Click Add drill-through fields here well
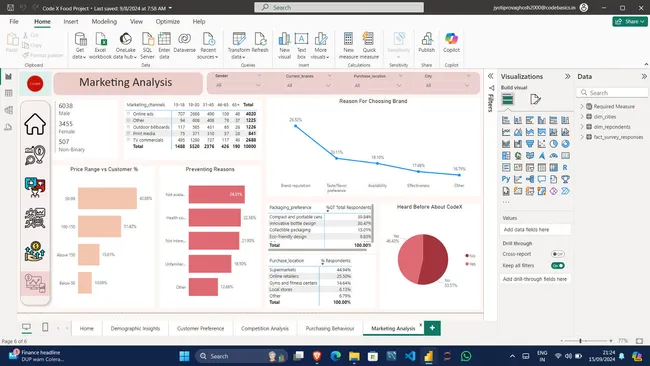This screenshot has height=366, width=650. tap(535, 279)
